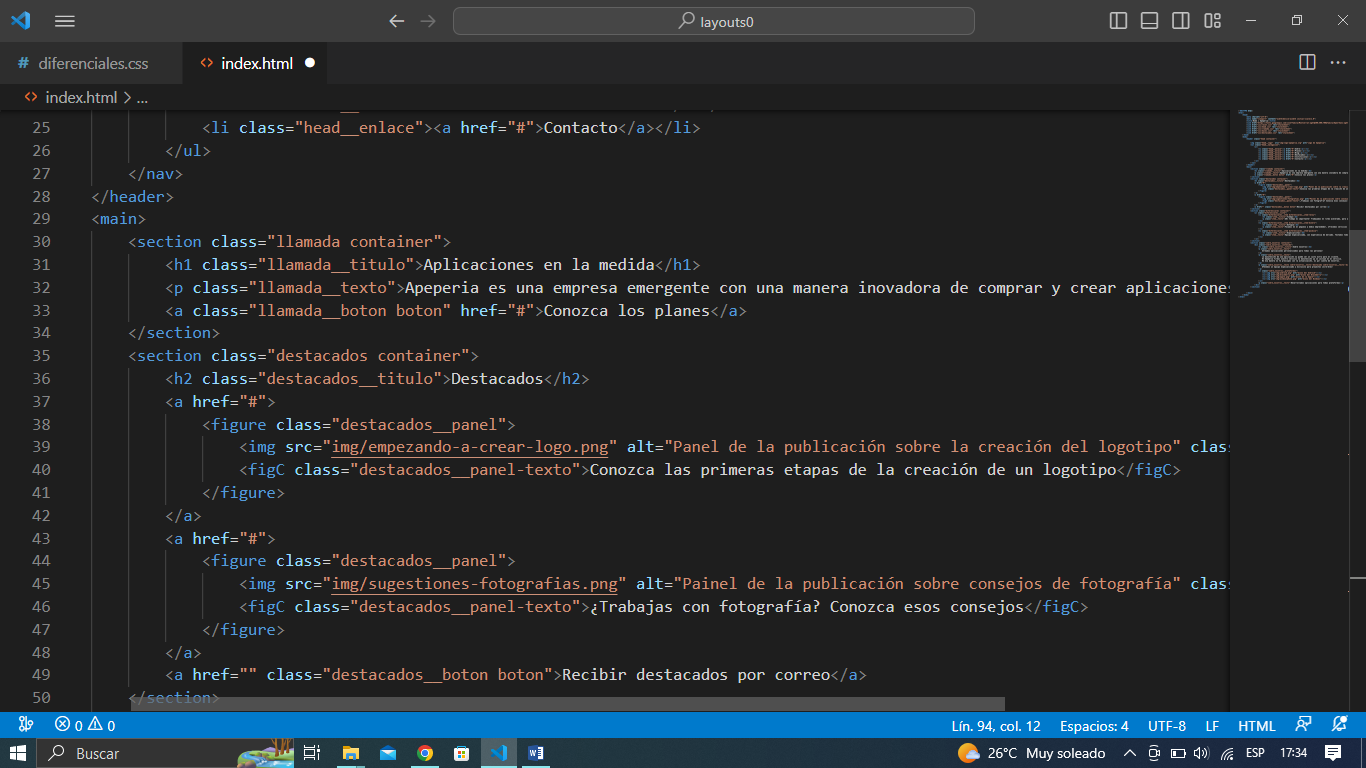The height and width of the screenshot is (768, 1366).
Task: Open the Windows action center notifications
Action: click(1333, 753)
